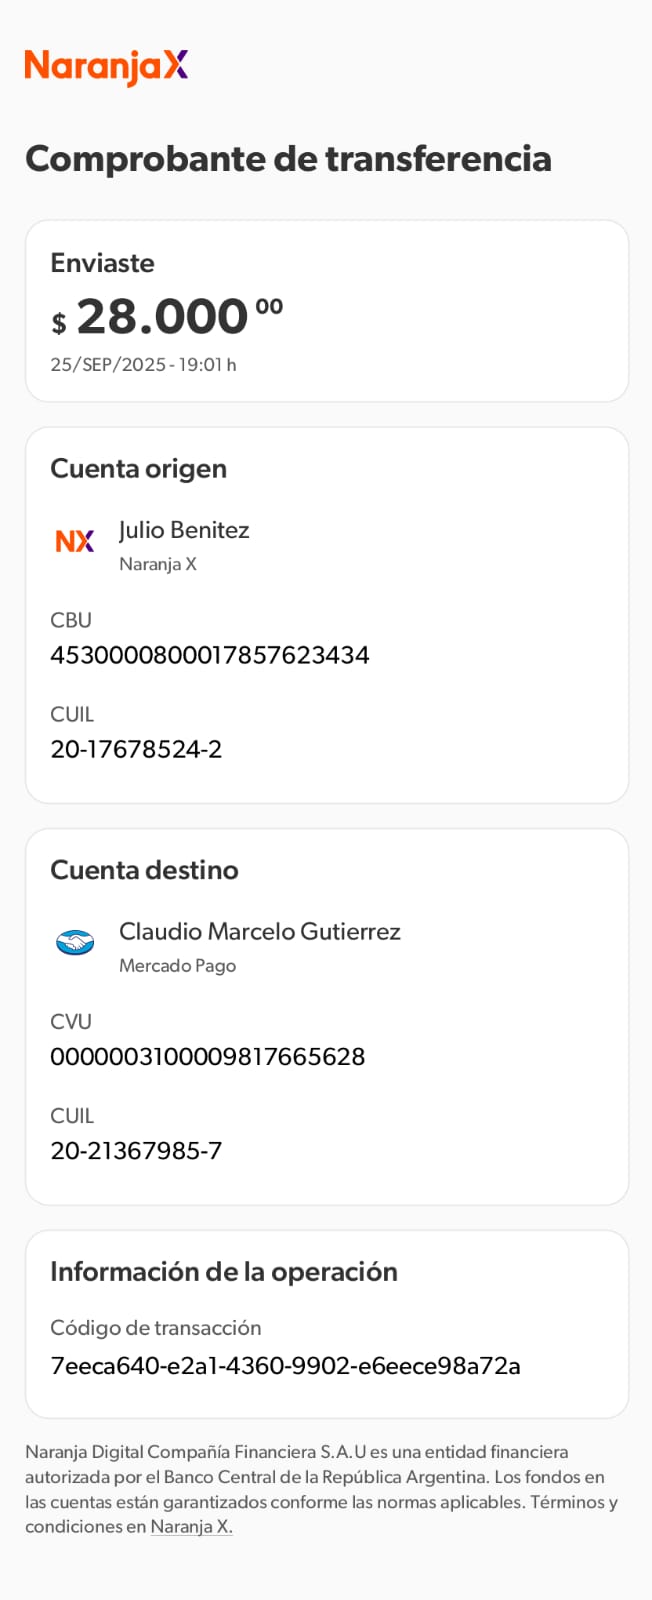Click the Naranja X logo at top
Viewport: 652px width, 1600px height.
[x=106, y=66]
